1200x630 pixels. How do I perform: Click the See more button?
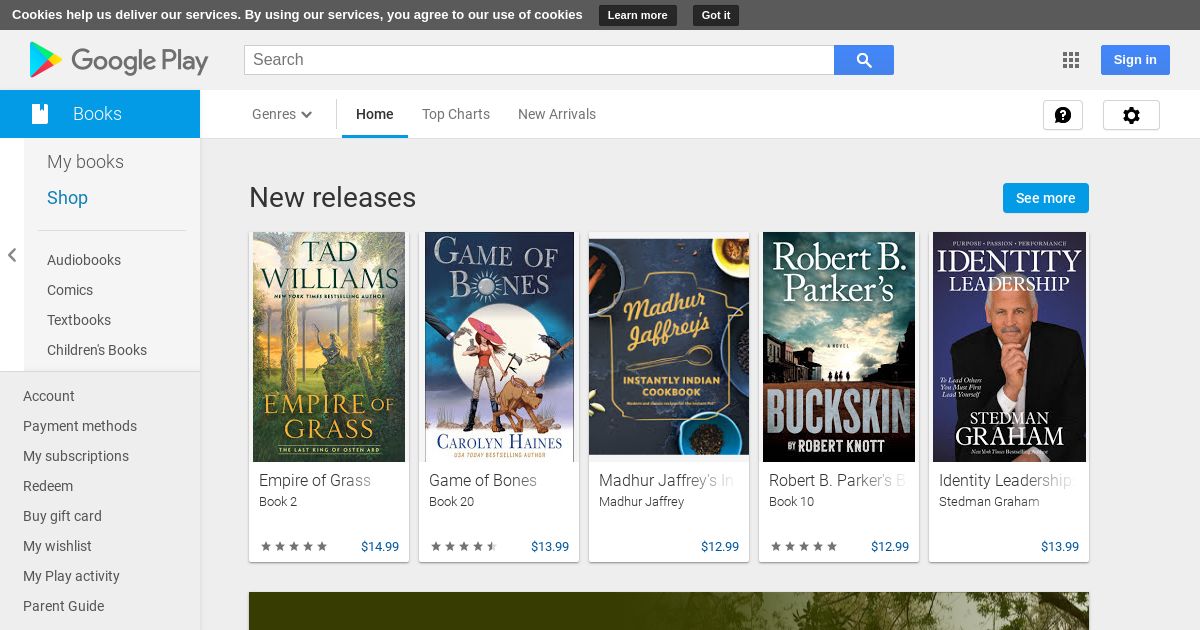[x=1046, y=198]
